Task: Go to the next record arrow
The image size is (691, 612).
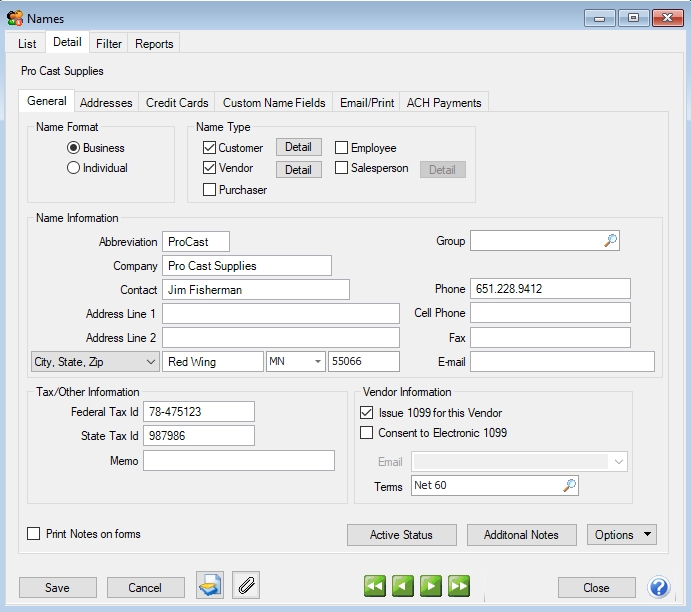Action: (431, 587)
